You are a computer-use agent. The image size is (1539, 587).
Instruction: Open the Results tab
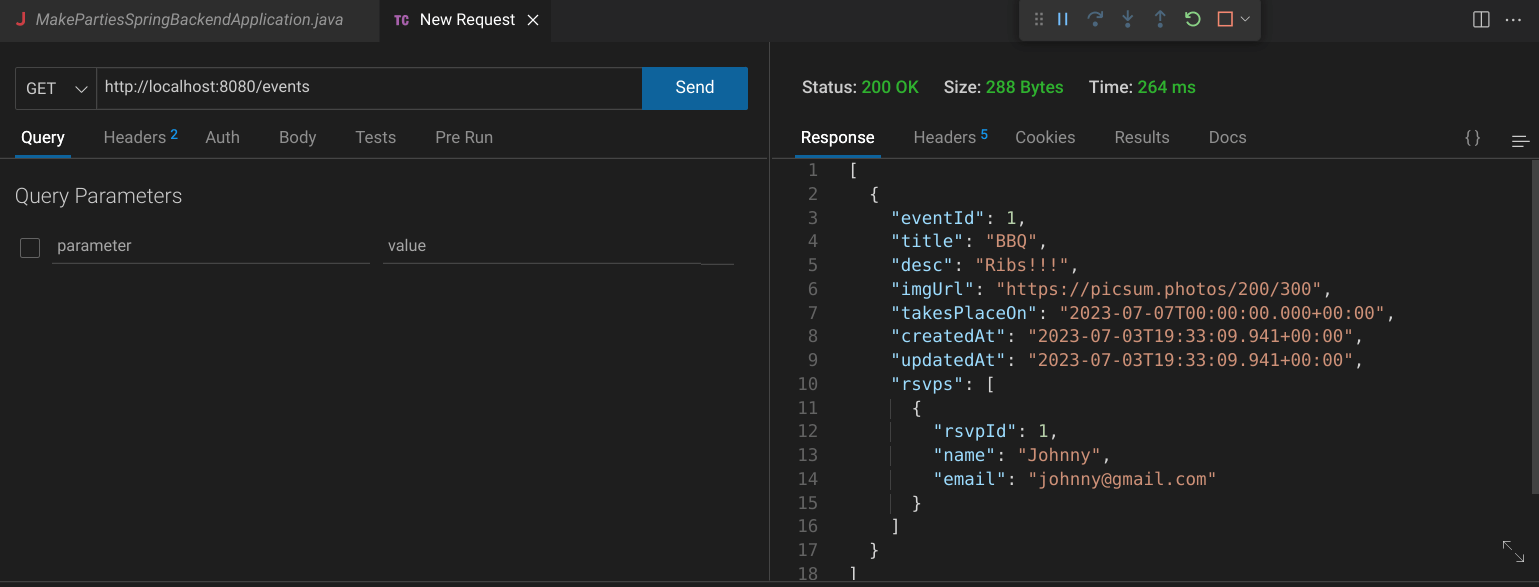[x=1142, y=137]
